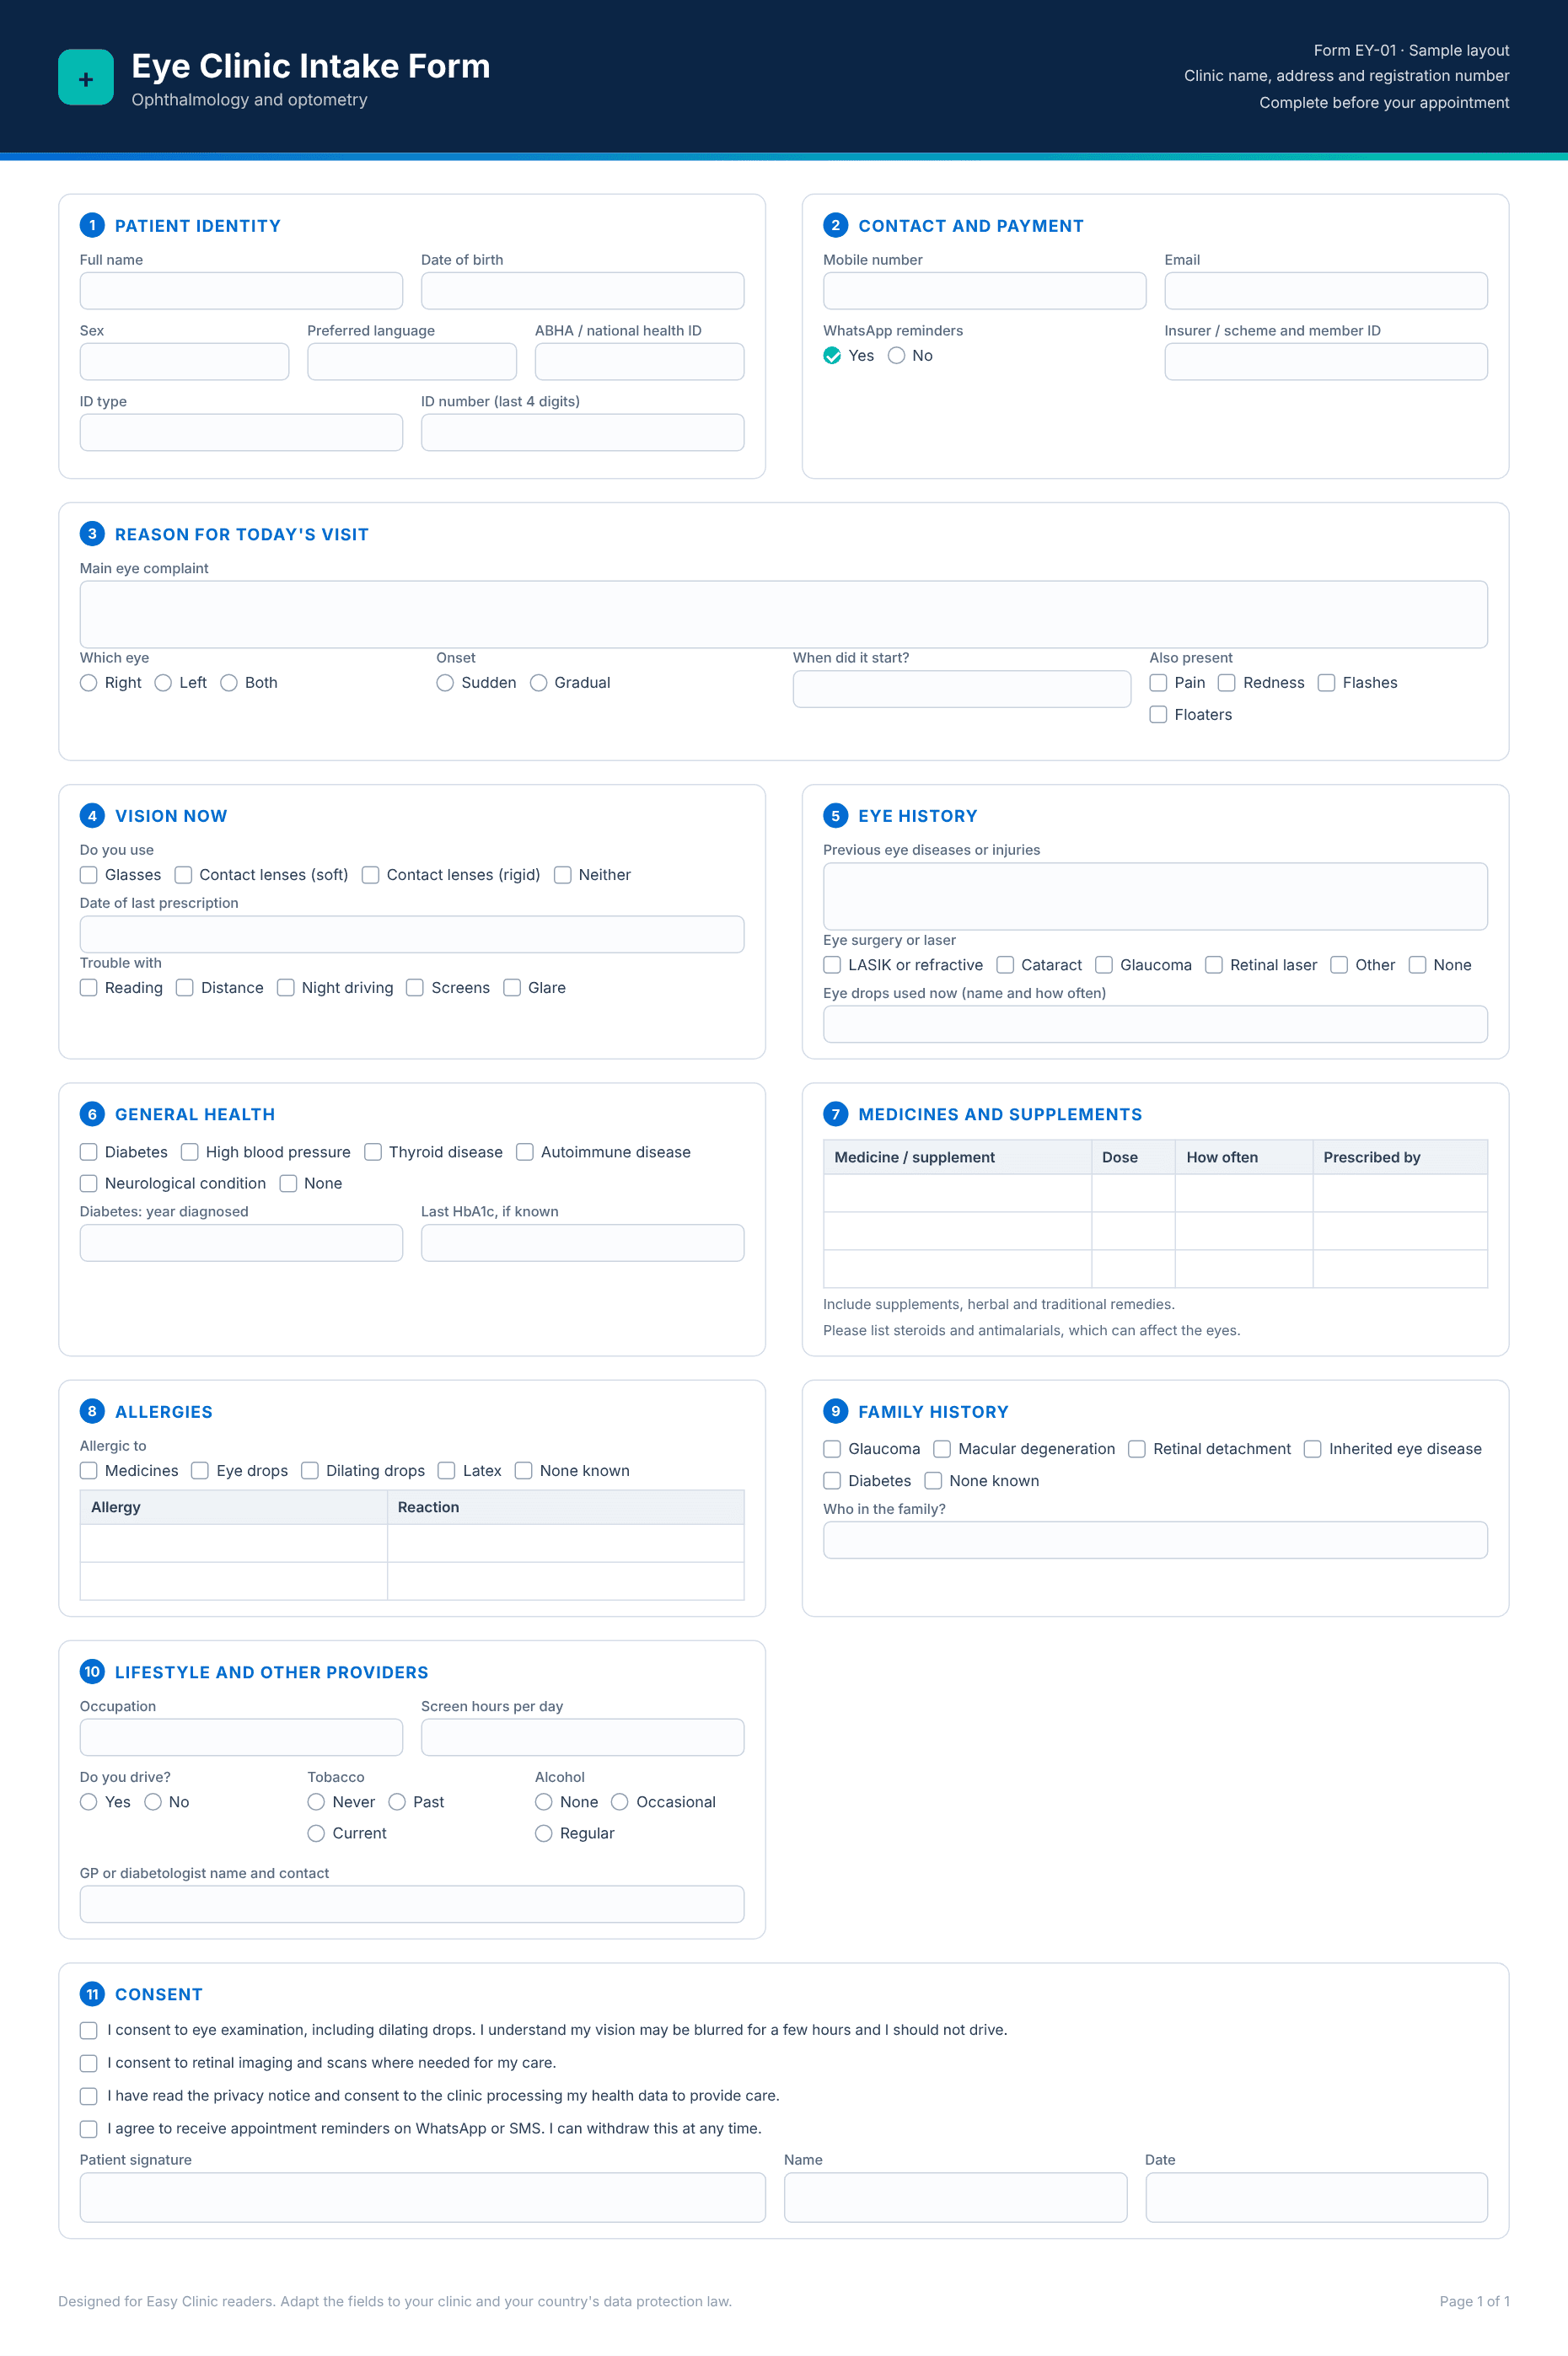Tick the Cataract surgery checkbox

[x=1005, y=965]
